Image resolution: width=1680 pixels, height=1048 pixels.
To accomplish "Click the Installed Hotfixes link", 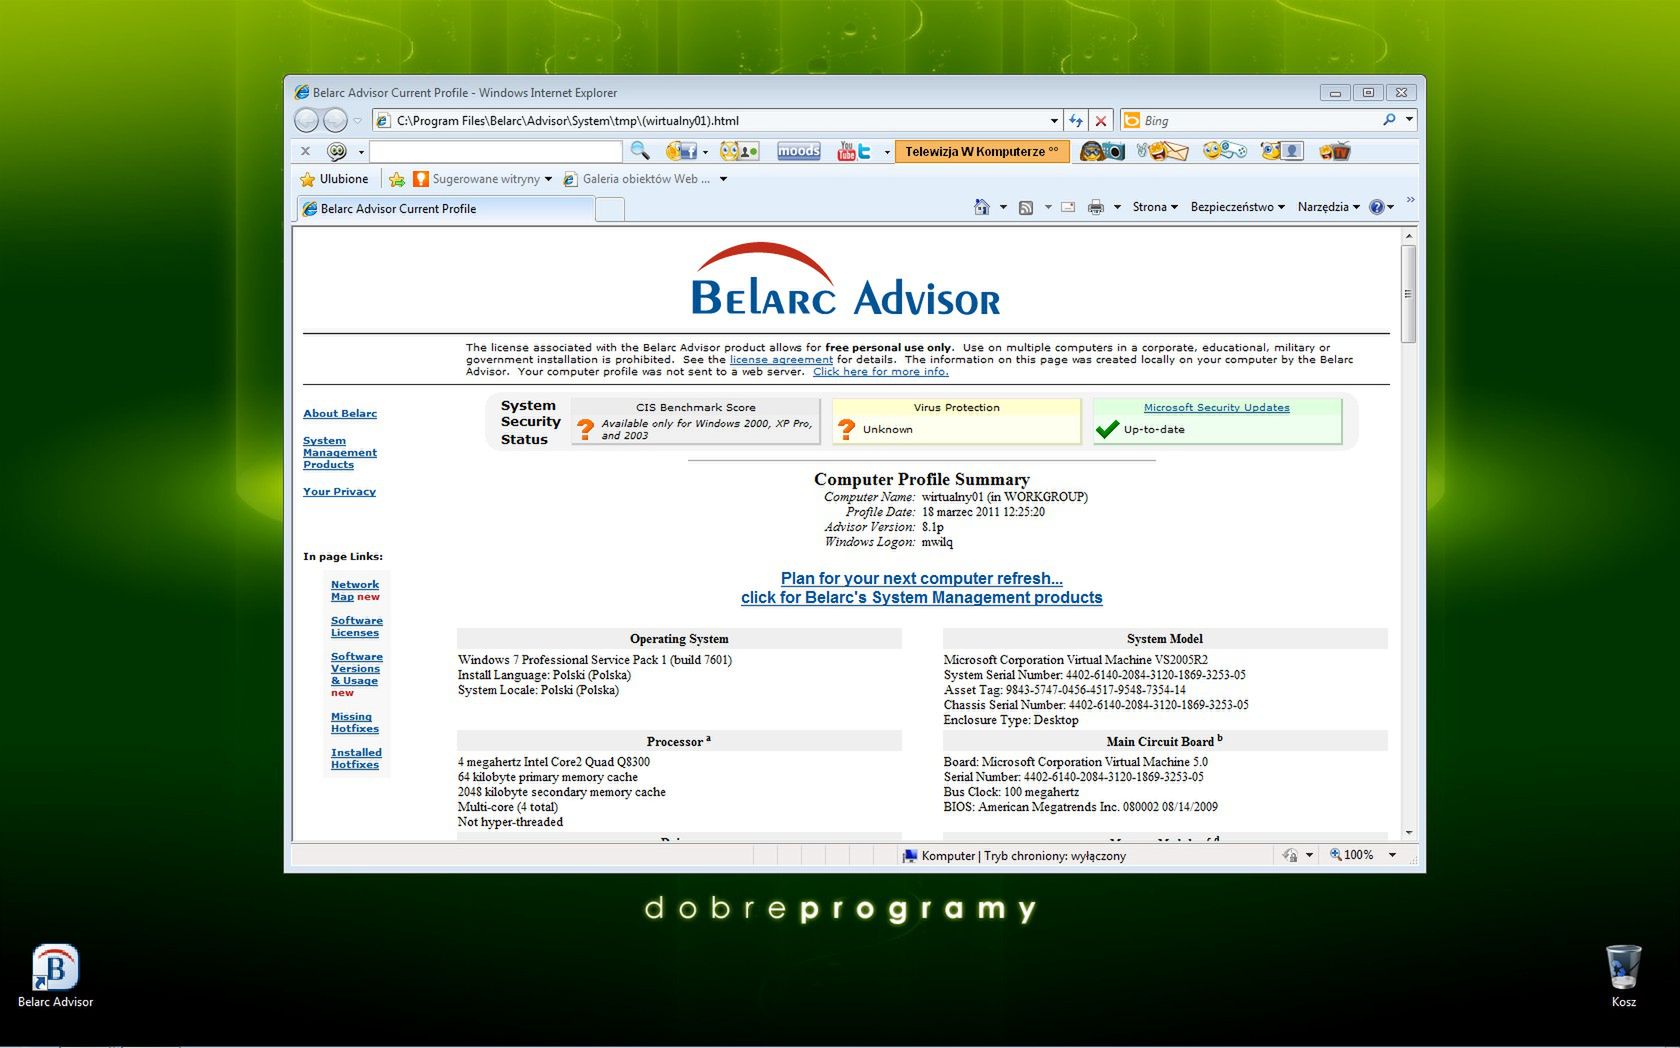I will click(x=355, y=758).
